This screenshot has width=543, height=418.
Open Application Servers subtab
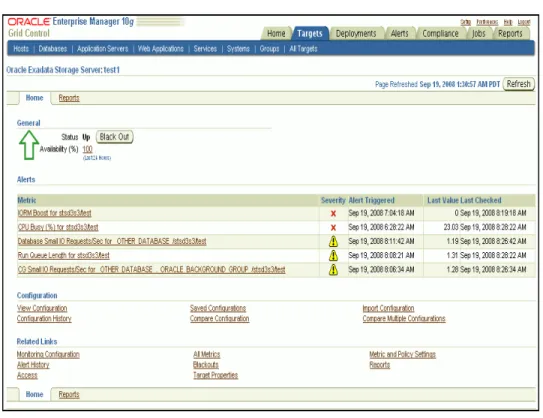103,49
